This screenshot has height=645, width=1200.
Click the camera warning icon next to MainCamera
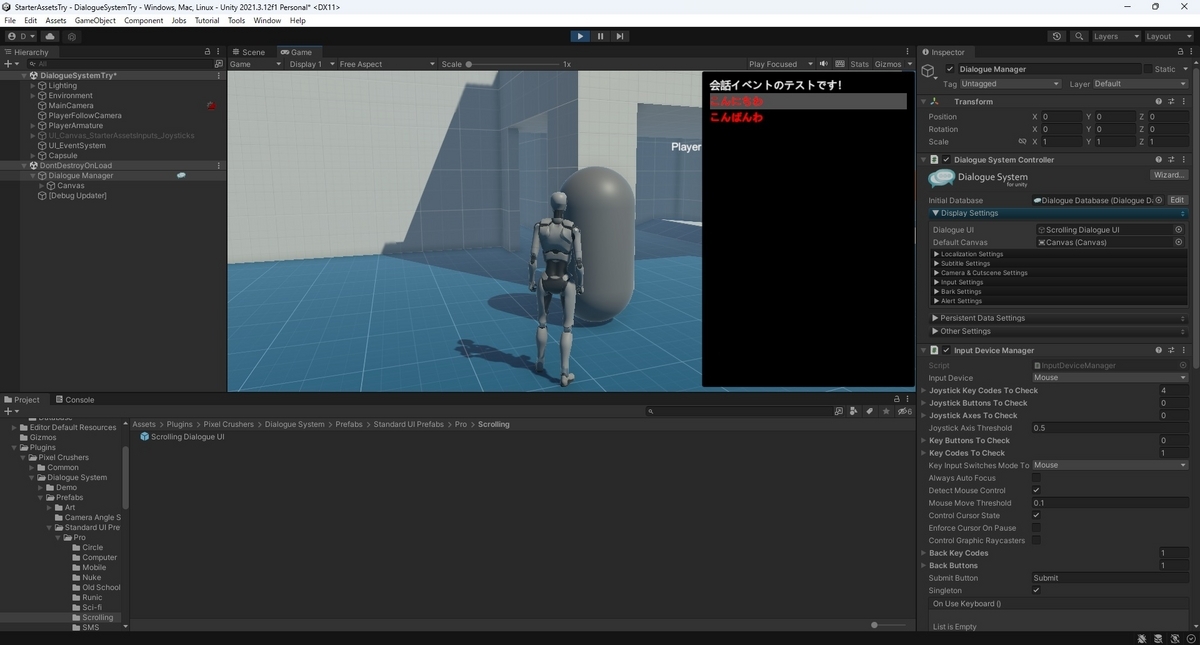(x=211, y=105)
